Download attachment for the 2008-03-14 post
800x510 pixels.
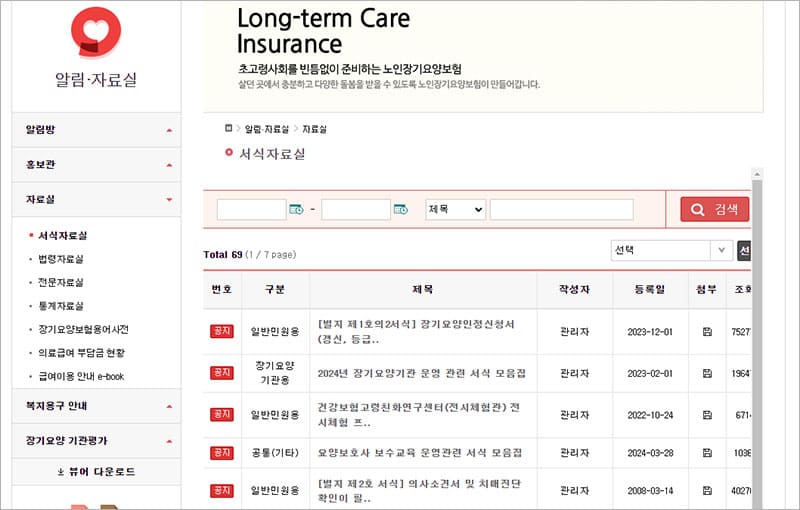[707, 491]
